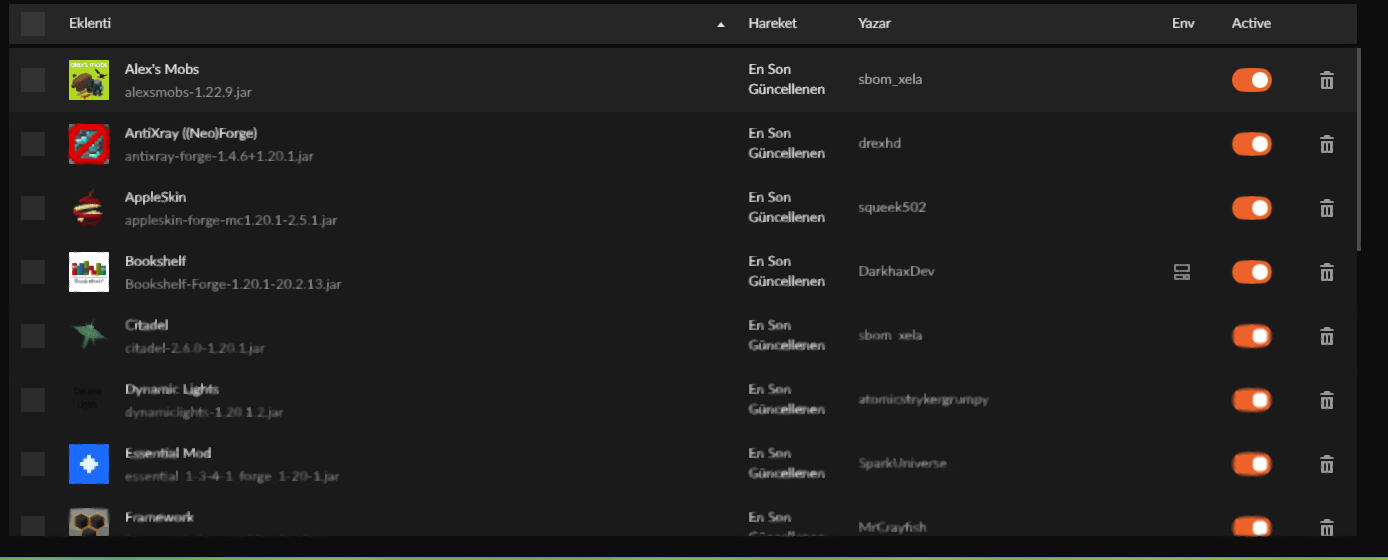Click file name alexsmobs-1.22.9.jar
Image resolution: width=1388 pixels, height=560 pixels.
point(189,92)
